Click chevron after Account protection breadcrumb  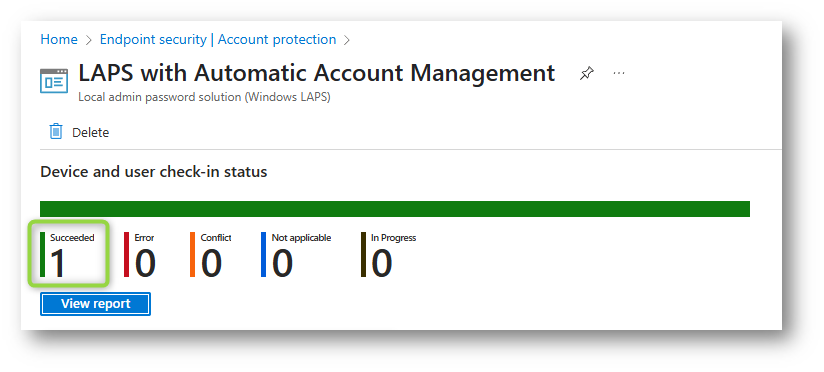(347, 40)
